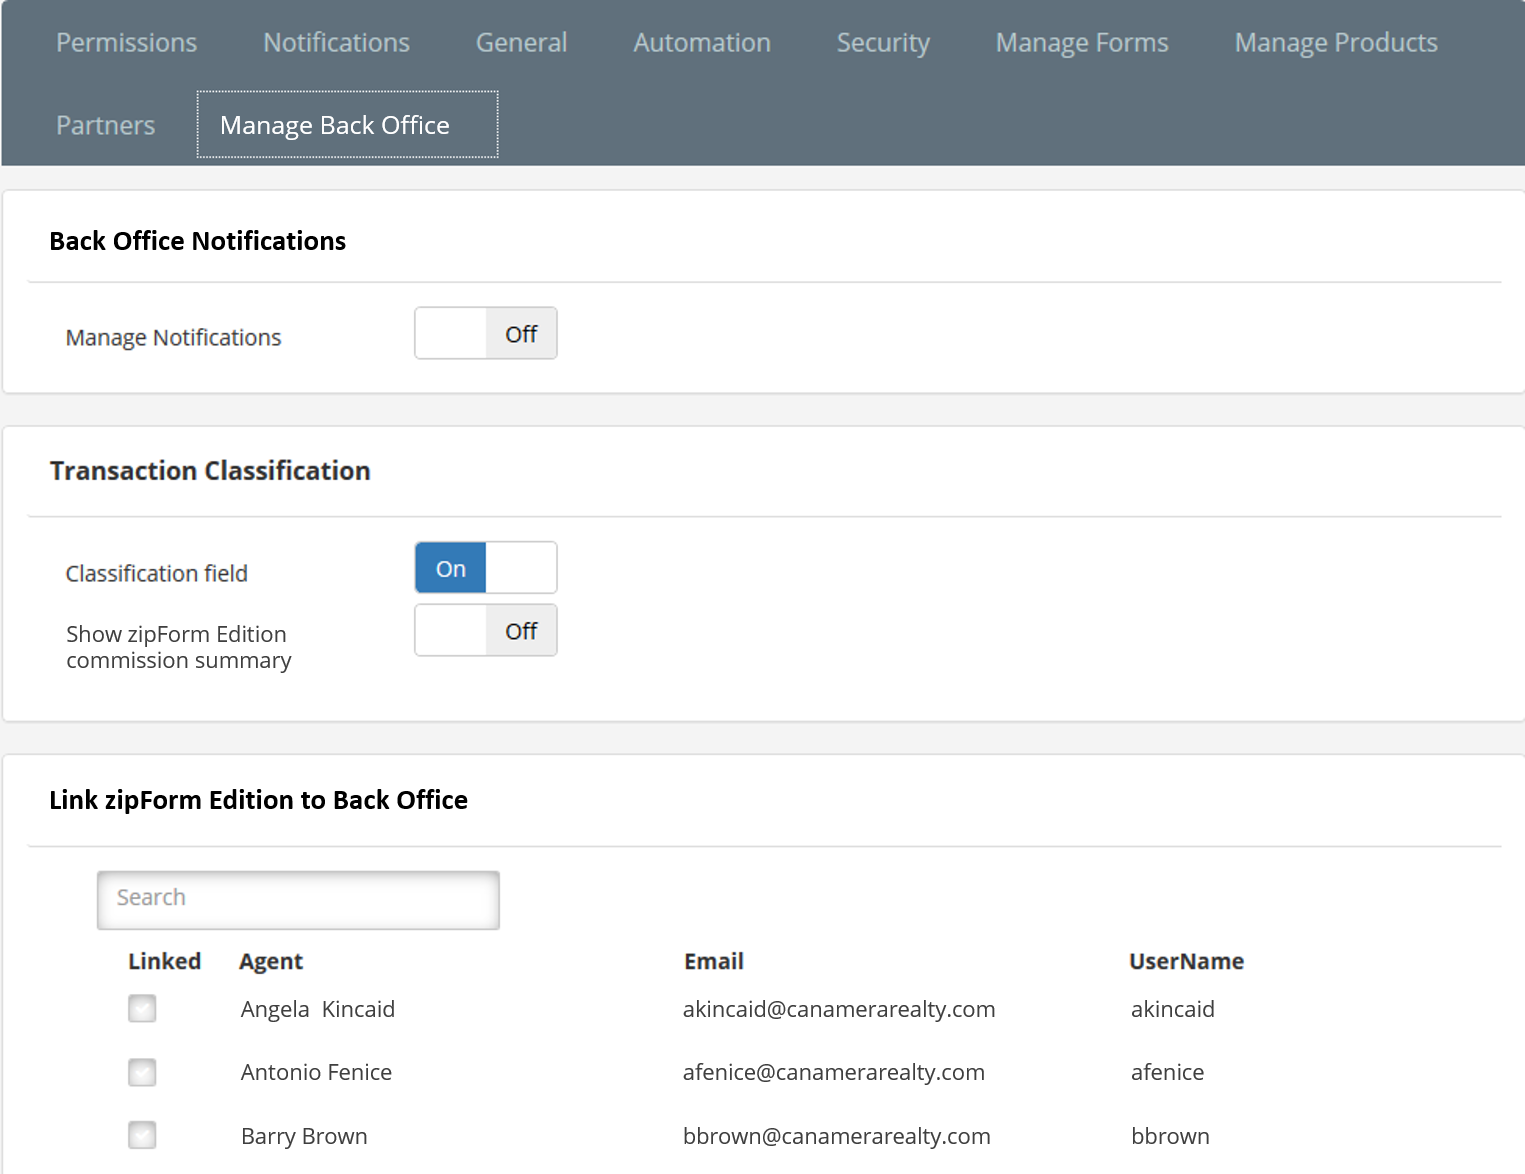Click the UserName column header

coord(1186,961)
